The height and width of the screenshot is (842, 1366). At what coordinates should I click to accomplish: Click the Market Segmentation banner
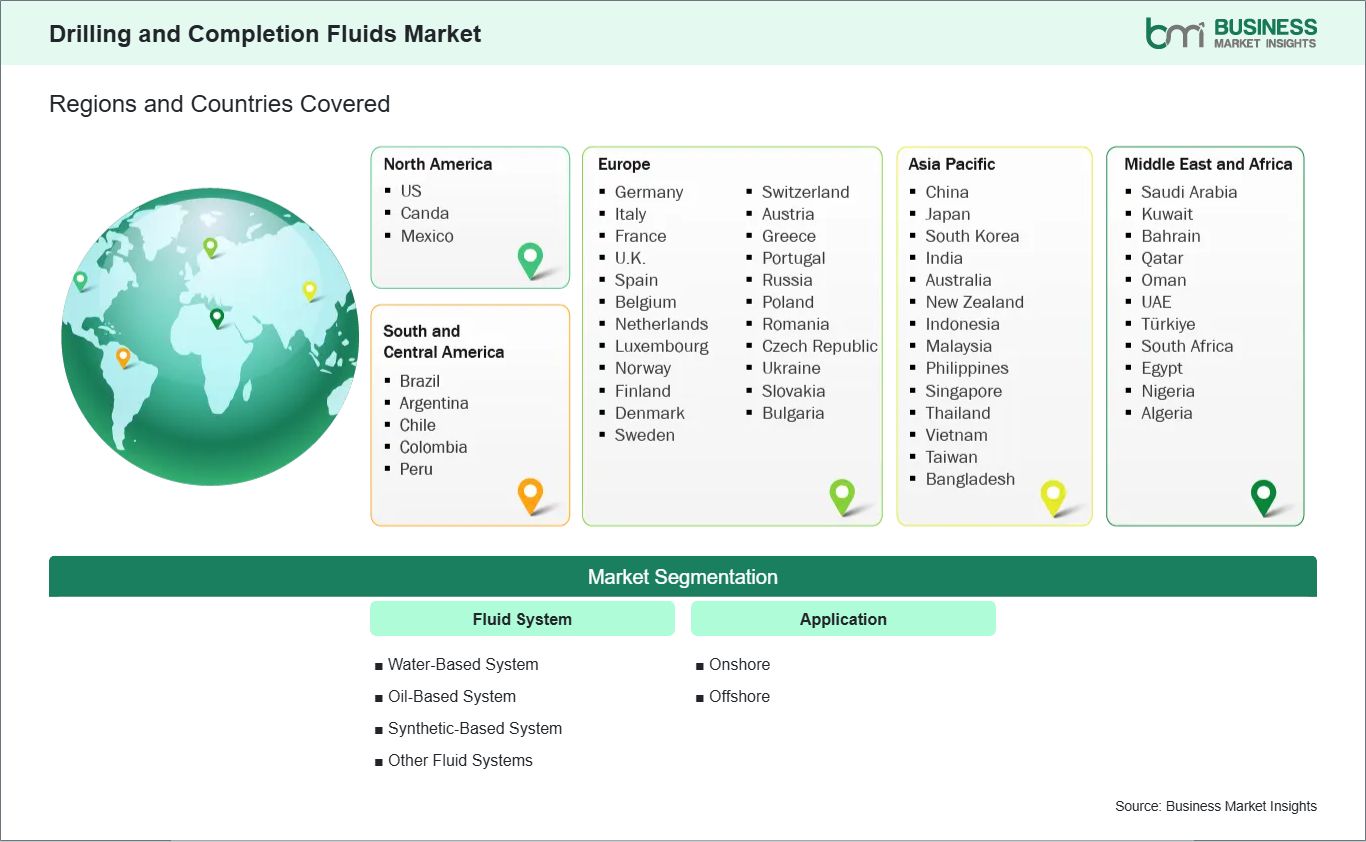click(x=683, y=576)
